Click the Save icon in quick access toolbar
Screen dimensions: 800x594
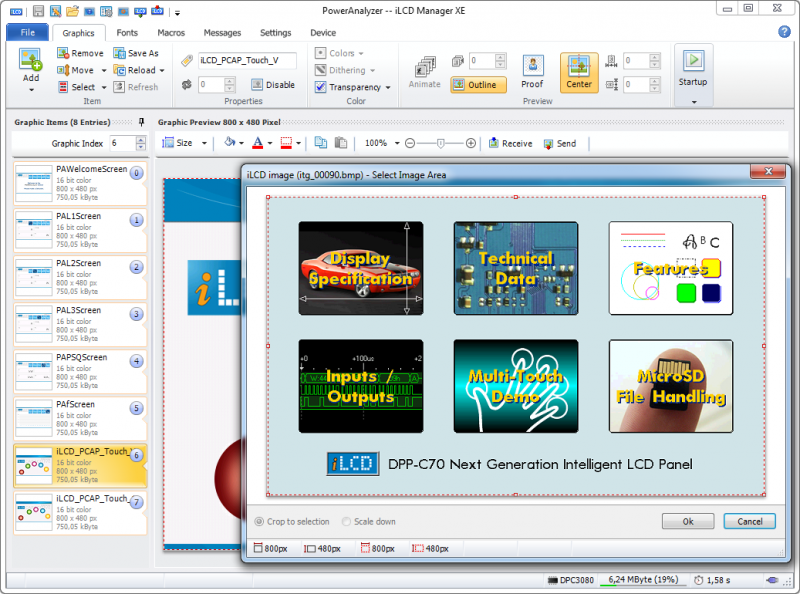click(38, 11)
